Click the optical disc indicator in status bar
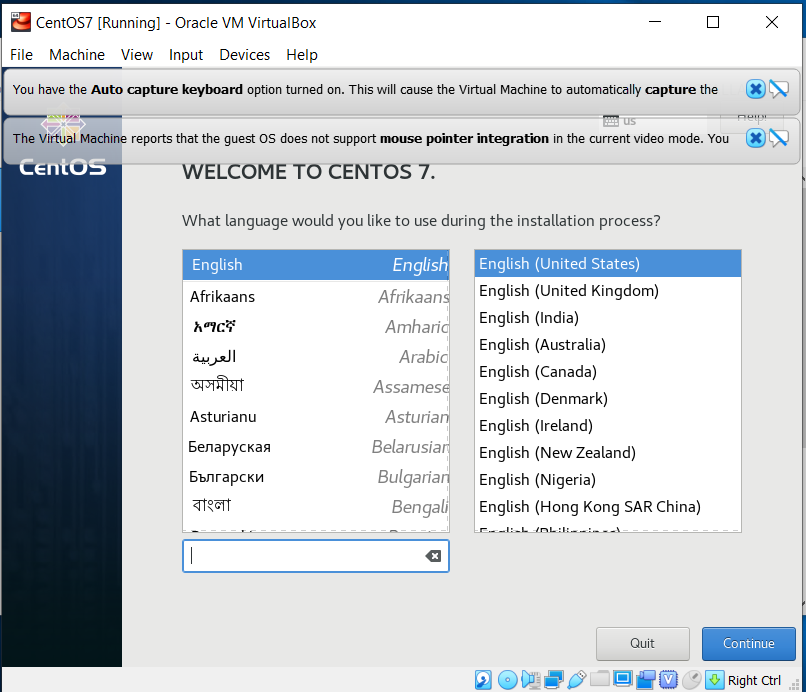 point(507,680)
